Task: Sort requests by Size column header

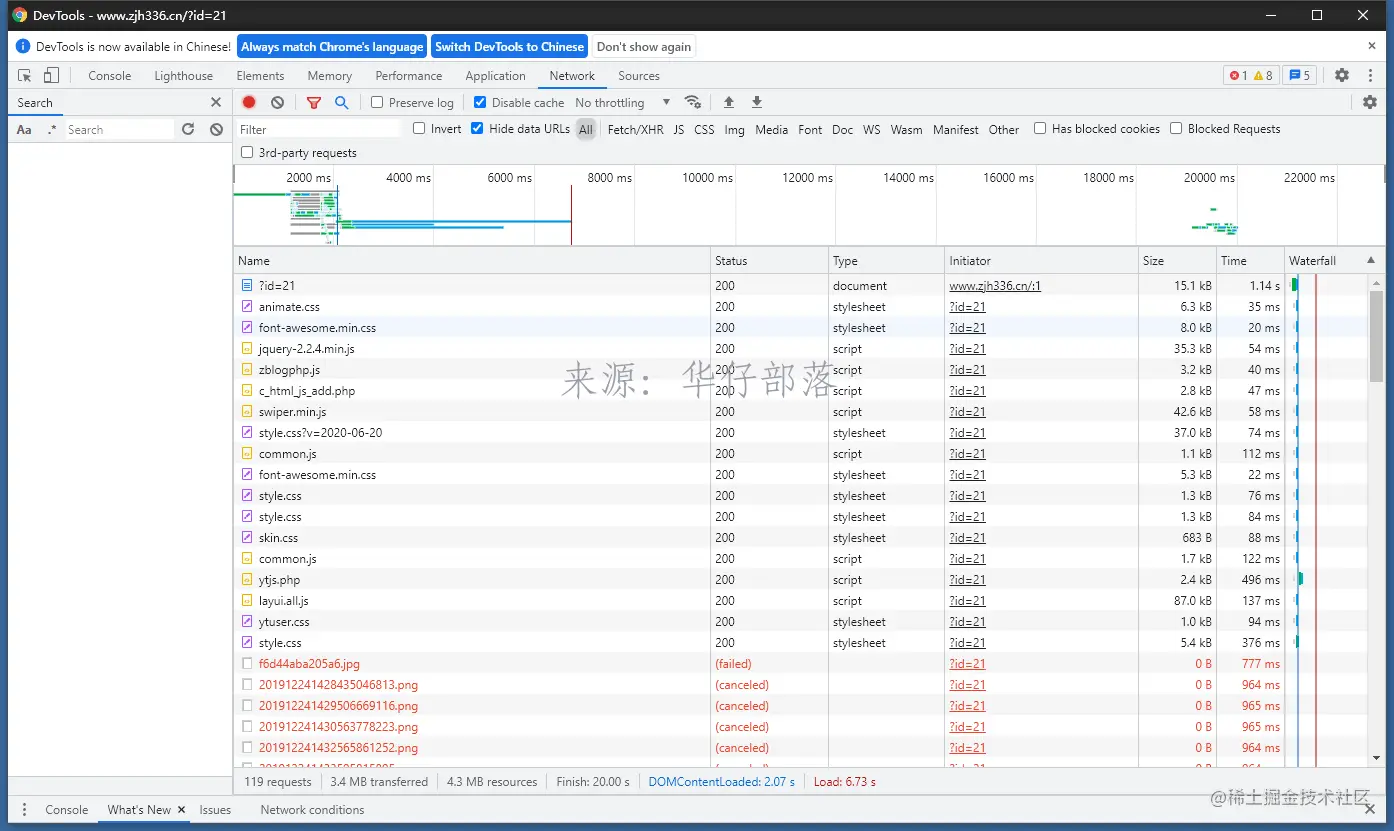Action: click(1177, 261)
